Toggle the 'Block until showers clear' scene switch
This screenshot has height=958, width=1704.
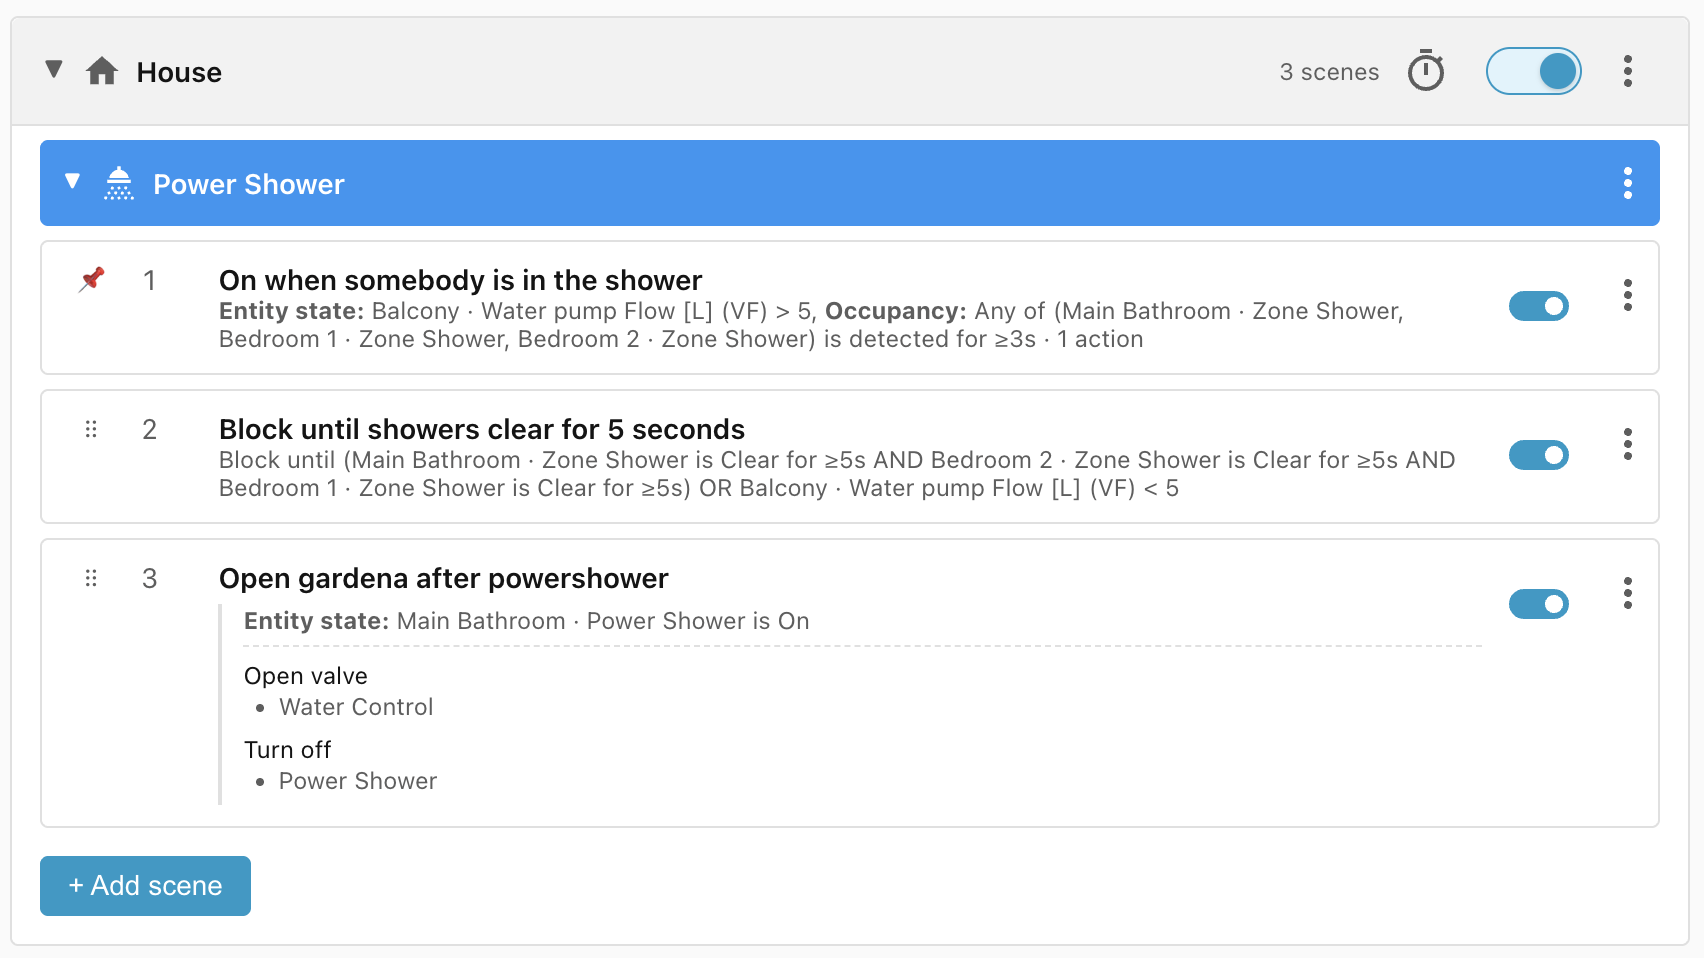click(x=1539, y=455)
